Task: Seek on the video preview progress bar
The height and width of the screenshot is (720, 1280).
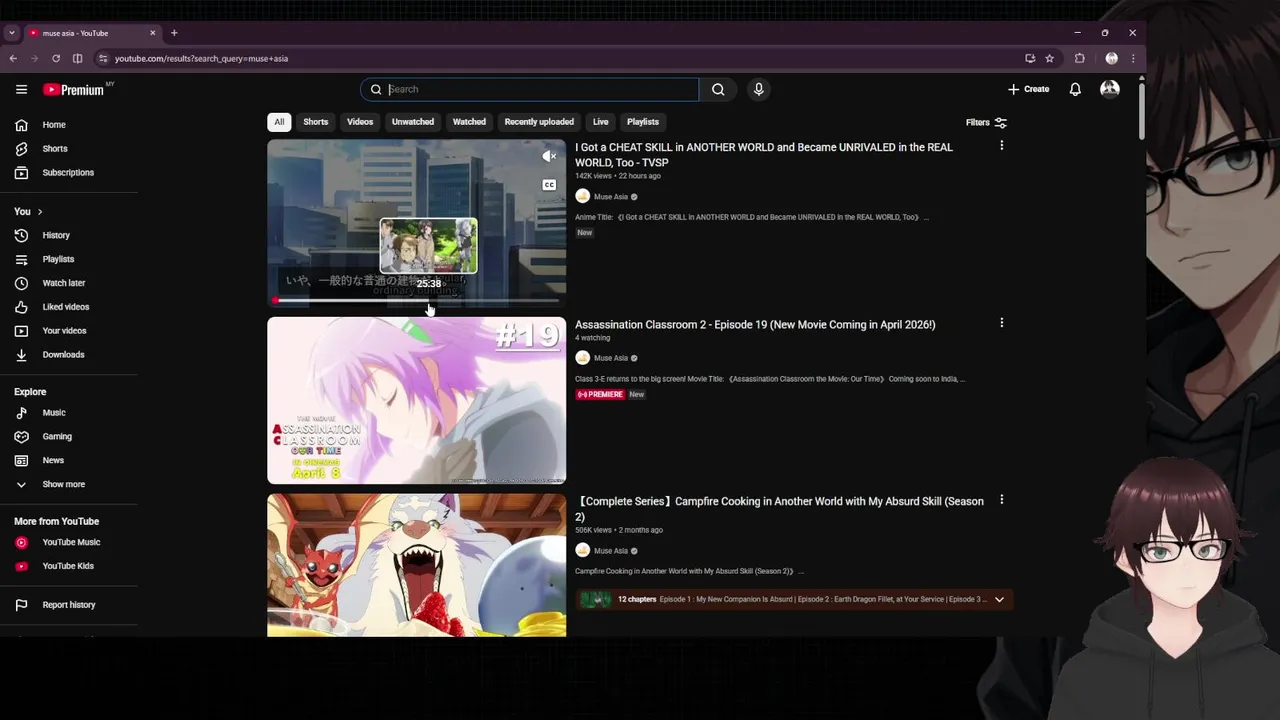Action: (416, 300)
